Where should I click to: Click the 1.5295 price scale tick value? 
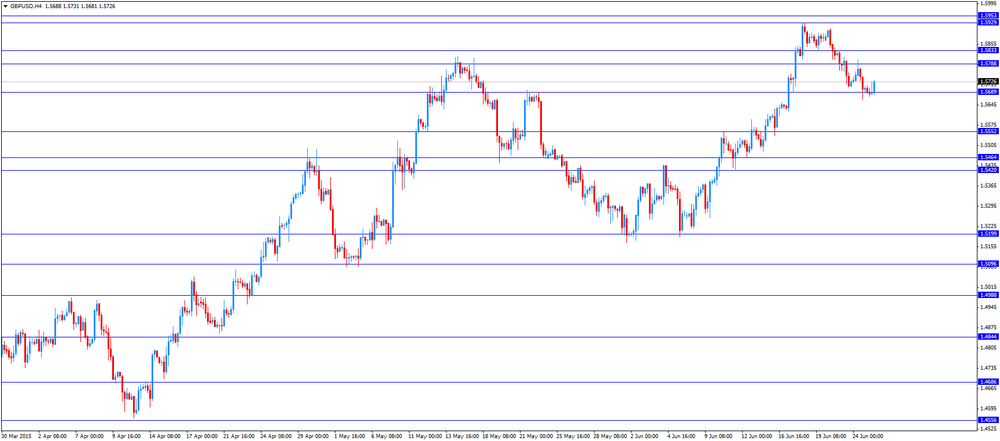987,206
